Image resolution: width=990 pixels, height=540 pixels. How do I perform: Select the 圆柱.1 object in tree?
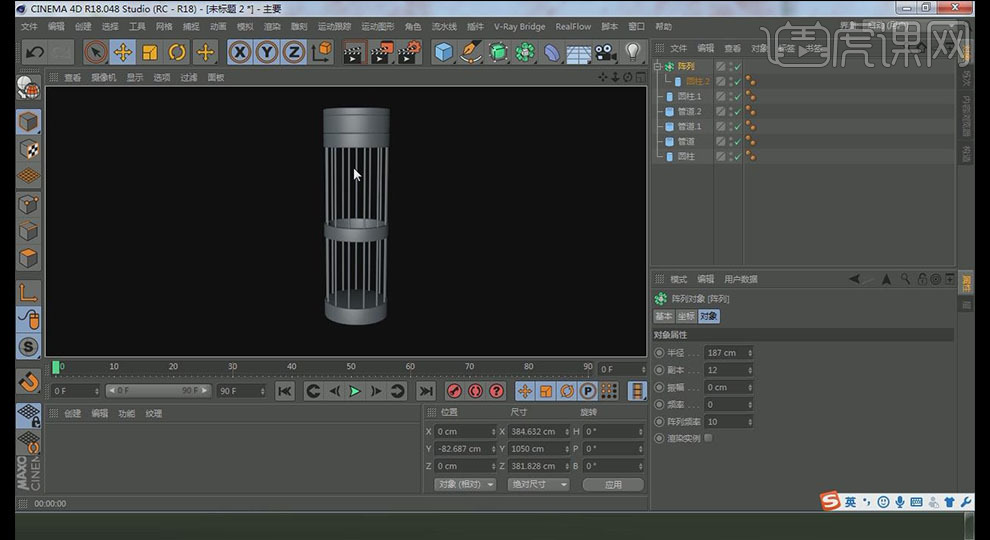pyautogui.click(x=689, y=97)
